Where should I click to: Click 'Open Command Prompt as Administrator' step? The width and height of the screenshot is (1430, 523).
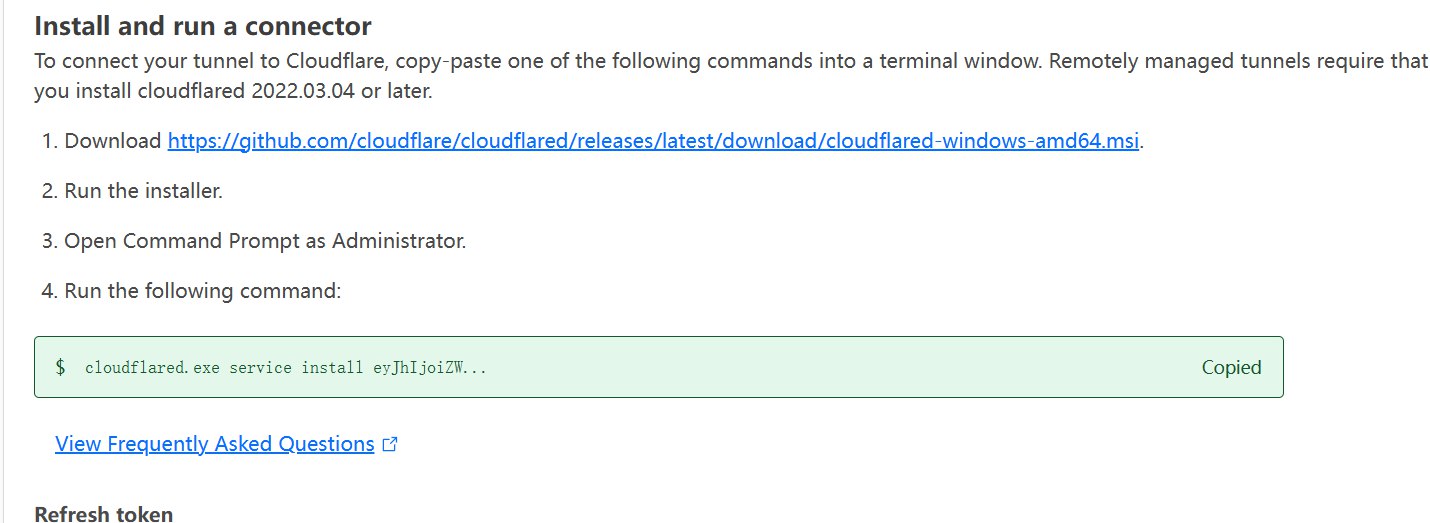265,241
